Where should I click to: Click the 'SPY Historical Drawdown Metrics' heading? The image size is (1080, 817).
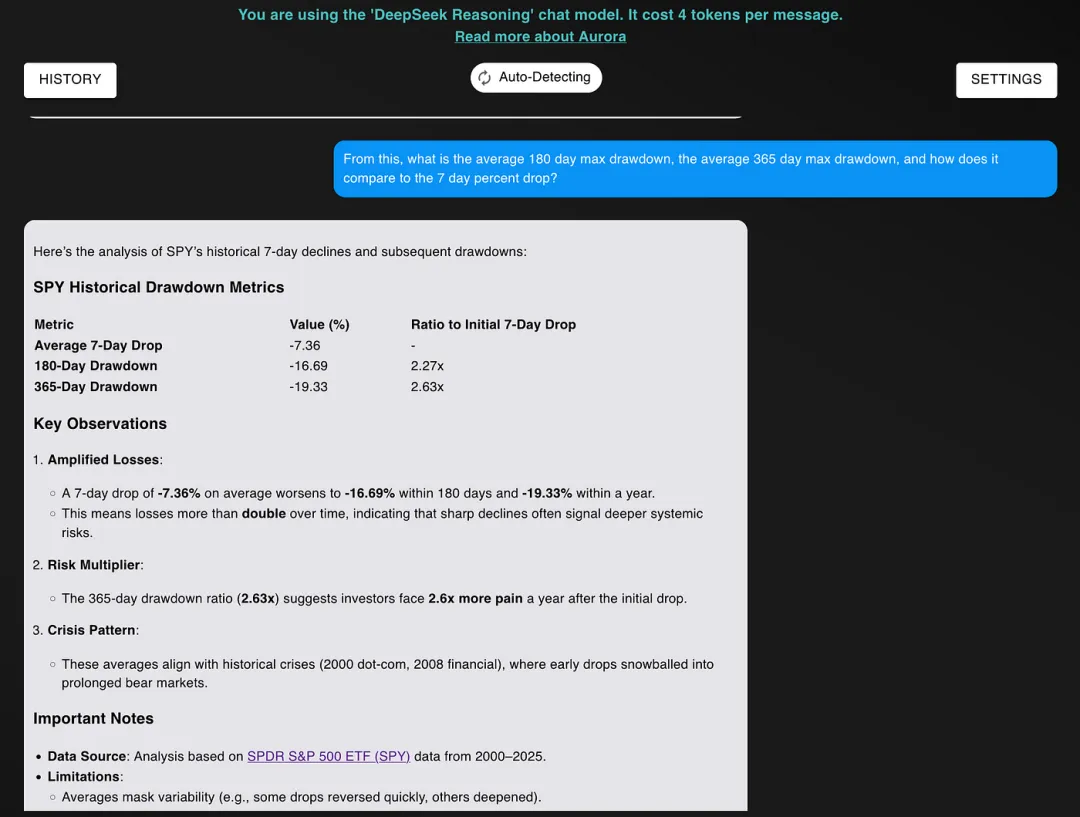click(x=159, y=288)
